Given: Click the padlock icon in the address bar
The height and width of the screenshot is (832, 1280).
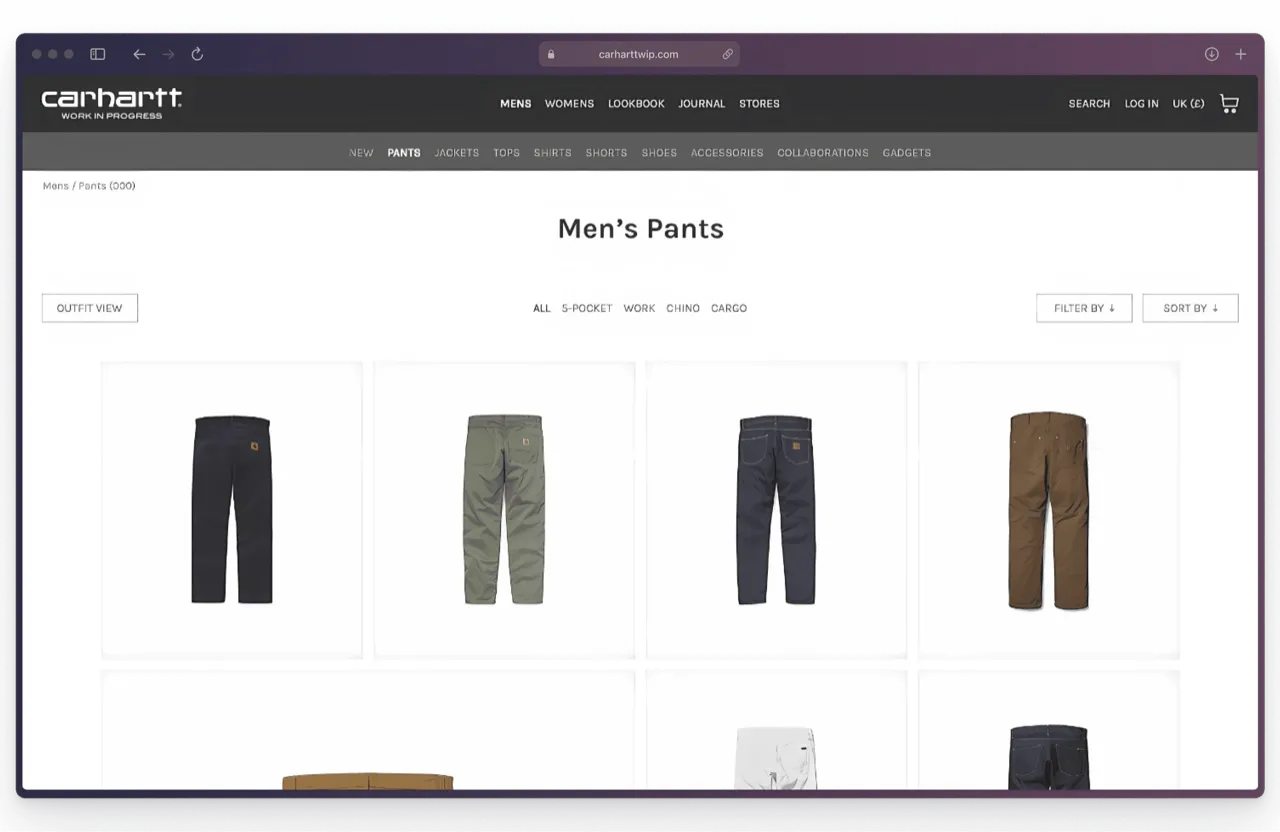Looking at the screenshot, I should pyautogui.click(x=551, y=54).
